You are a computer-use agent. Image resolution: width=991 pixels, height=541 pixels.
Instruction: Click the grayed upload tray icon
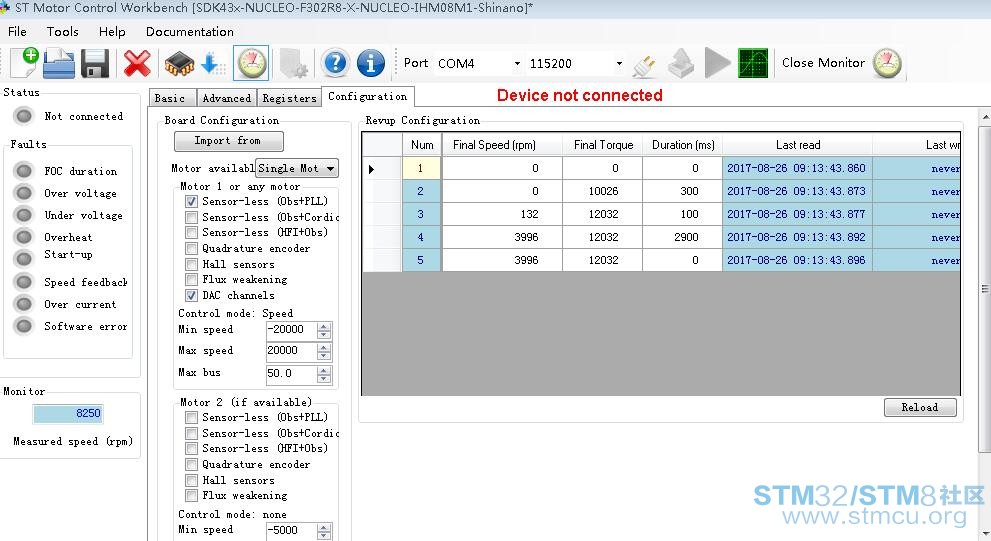(681, 63)
